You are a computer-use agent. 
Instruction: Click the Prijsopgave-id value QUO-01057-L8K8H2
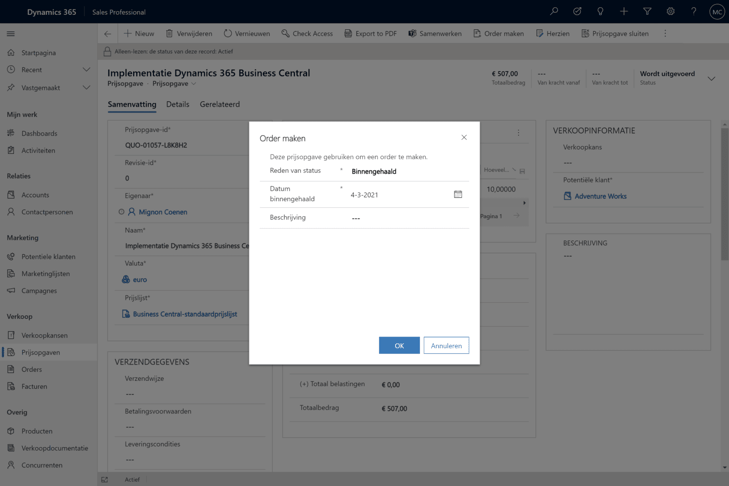point(156,145)
